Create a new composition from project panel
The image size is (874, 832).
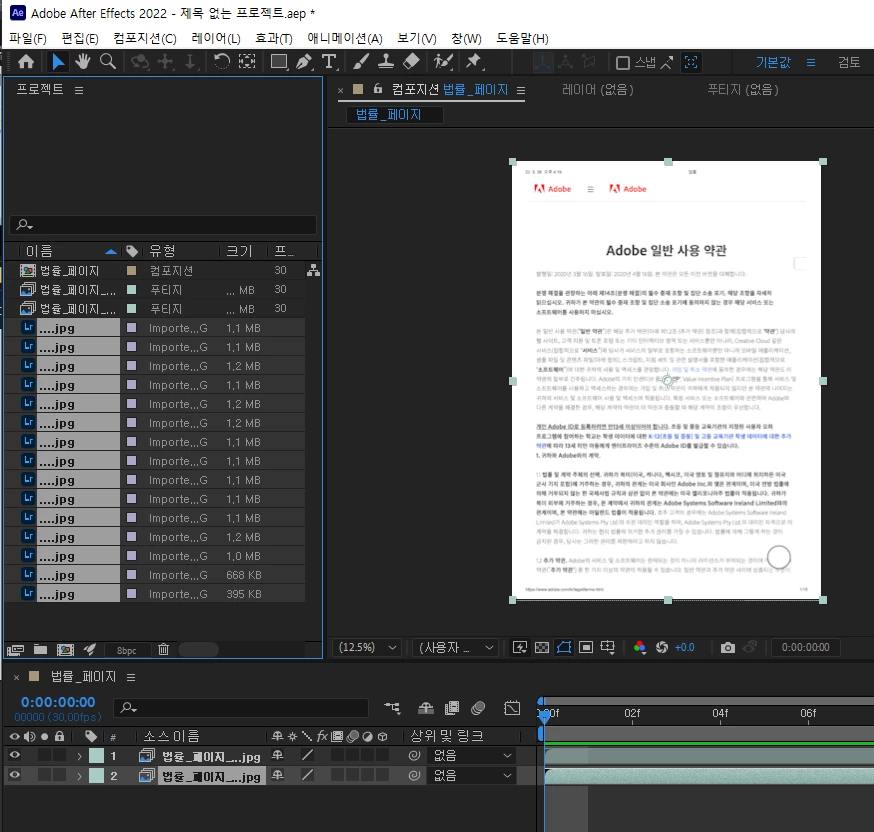[x=65, y=650]
